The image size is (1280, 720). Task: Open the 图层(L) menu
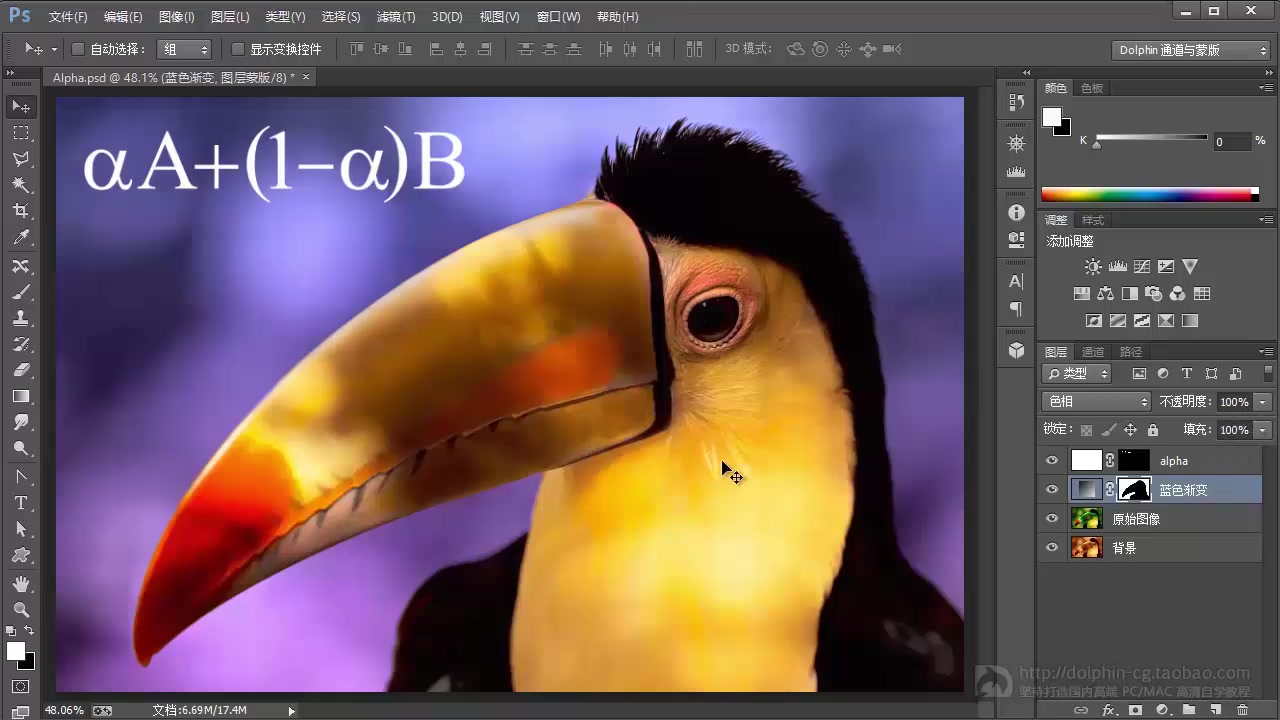230,17
